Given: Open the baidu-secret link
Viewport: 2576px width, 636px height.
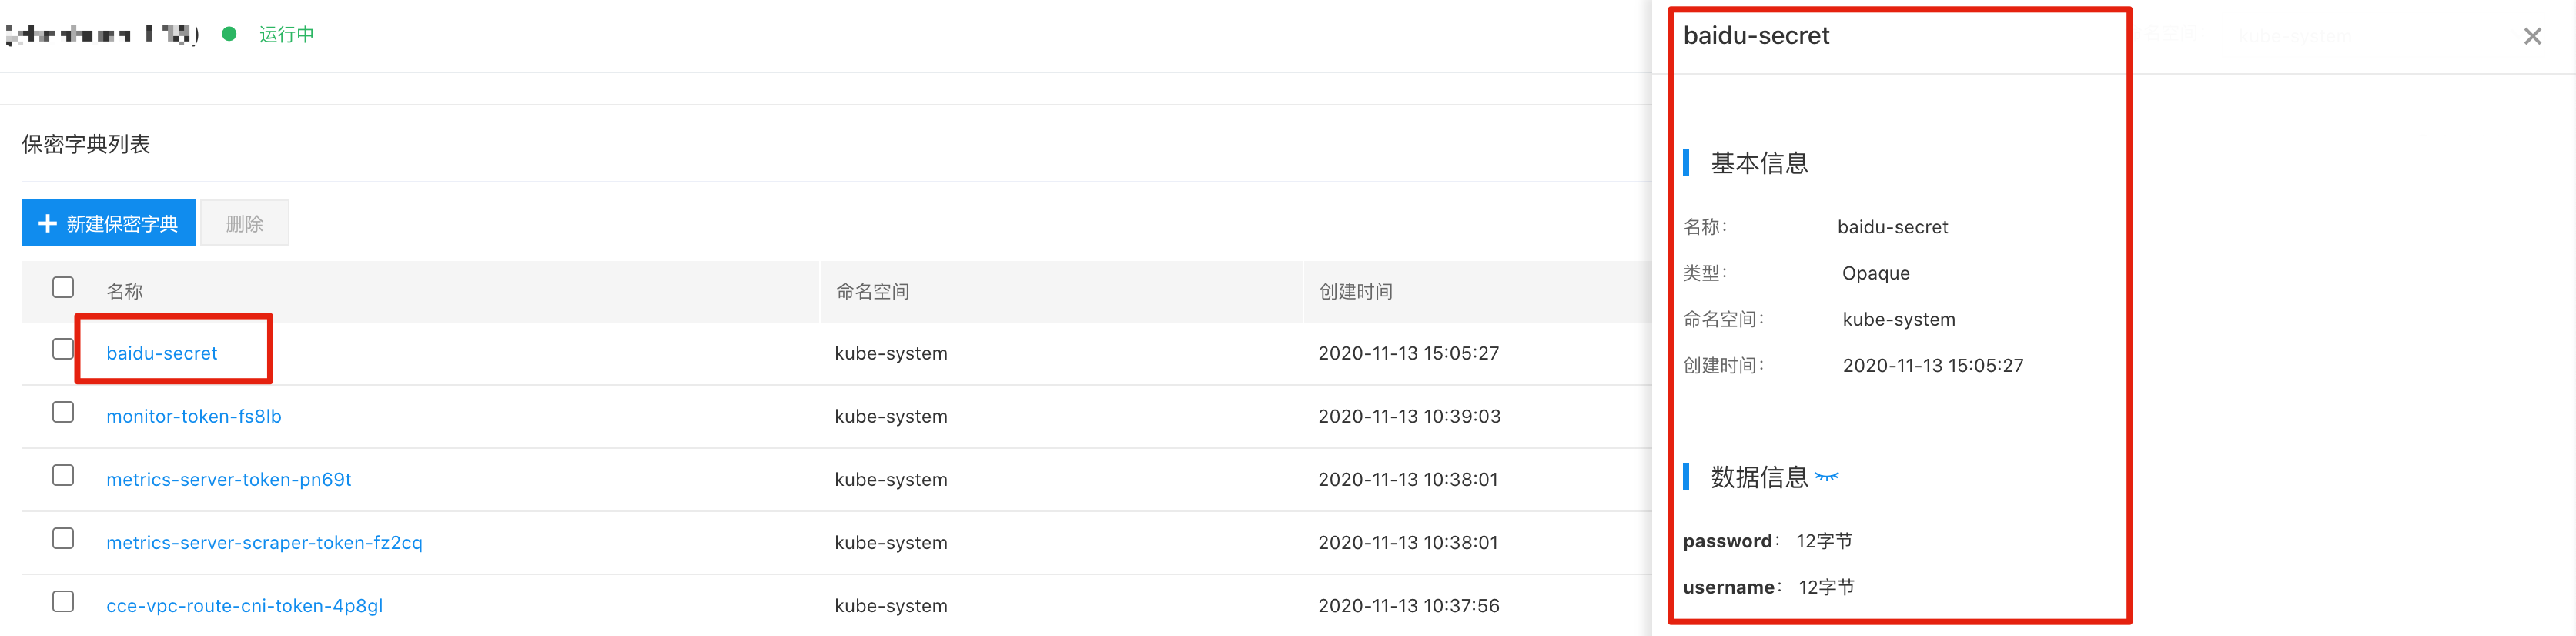Looking at the screenshot, I should tap(162, 353).
